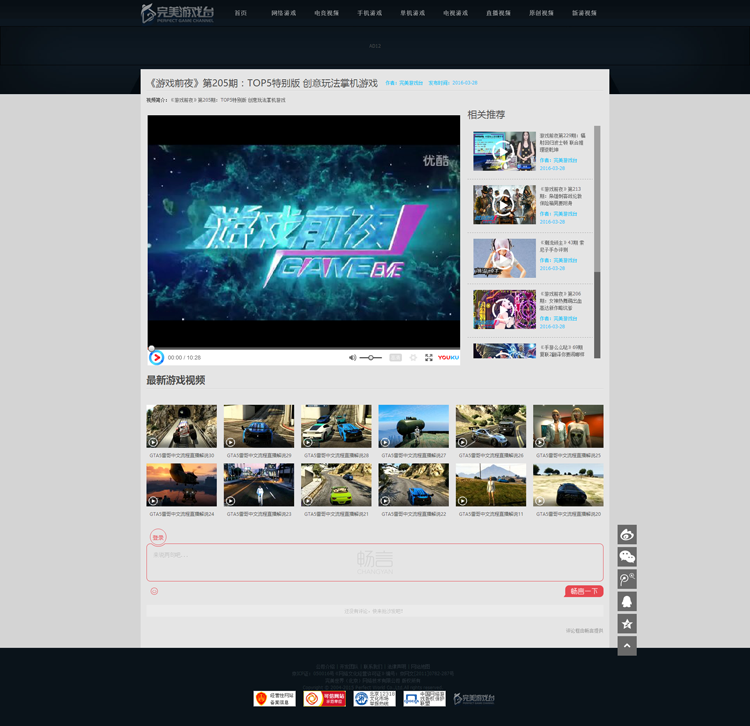
Task: Click author link under 第229期 recommendation
Action: coord(558,160)
